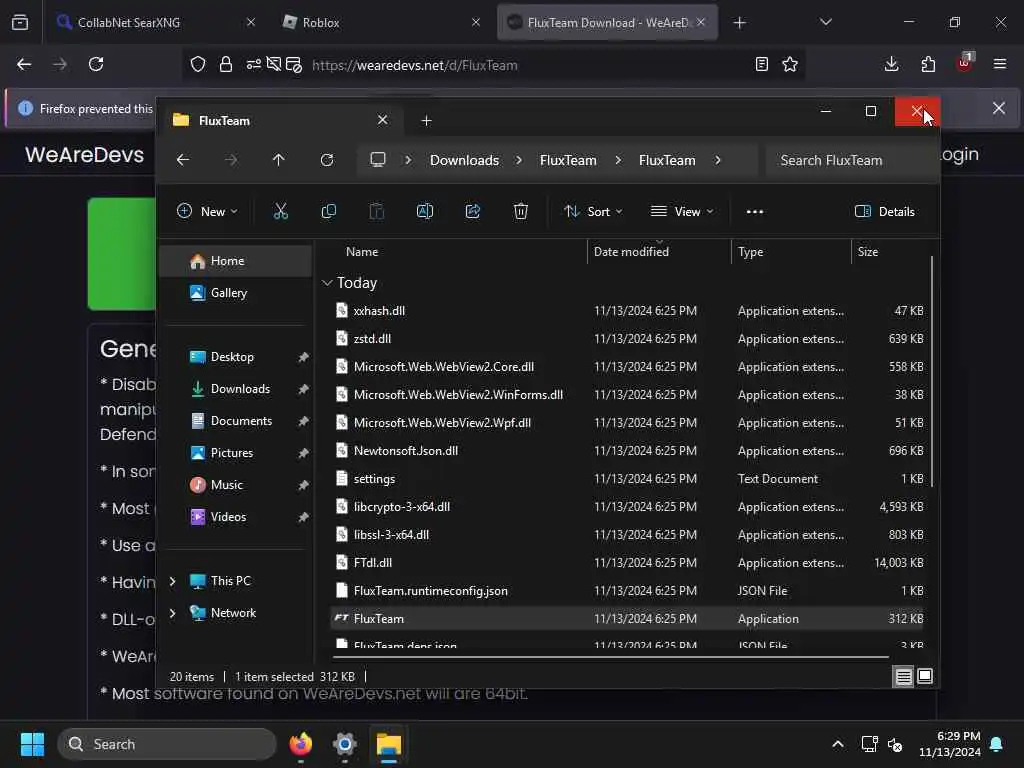Open the notification bell in system tray
The image size is (1024, 768).
[x=997, y=744]
